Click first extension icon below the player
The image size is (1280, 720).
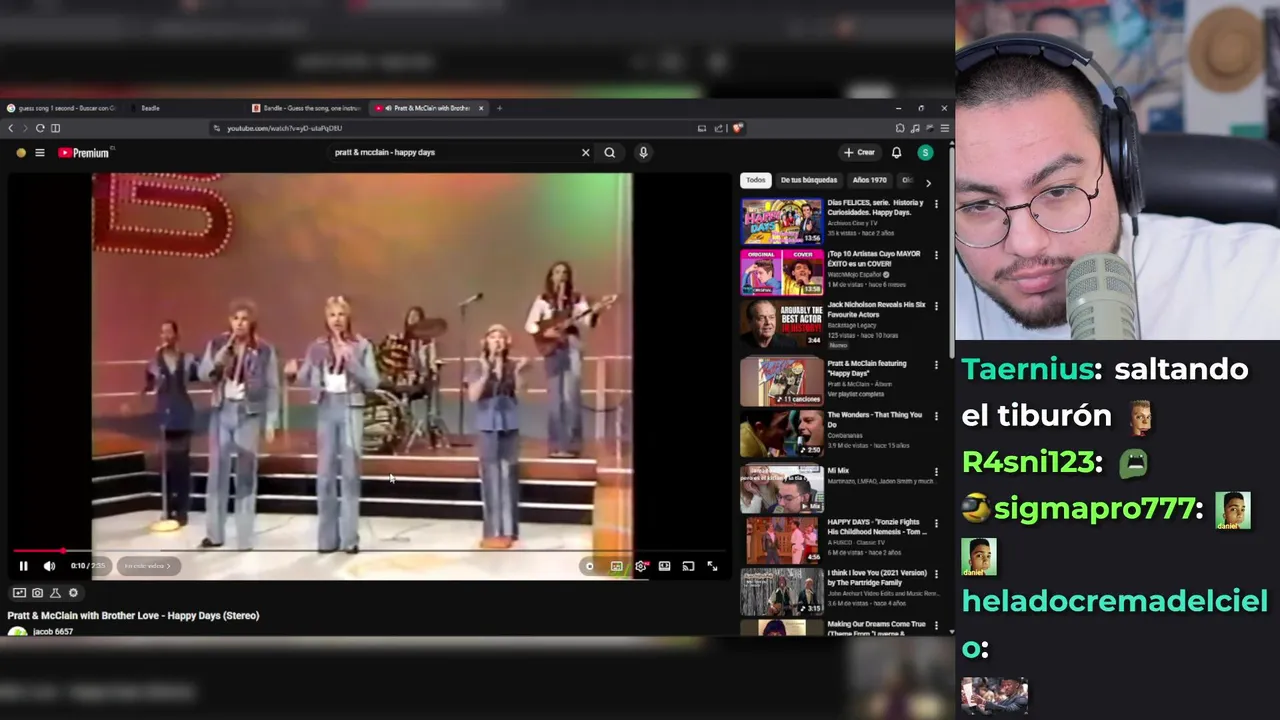pos(19,593)
